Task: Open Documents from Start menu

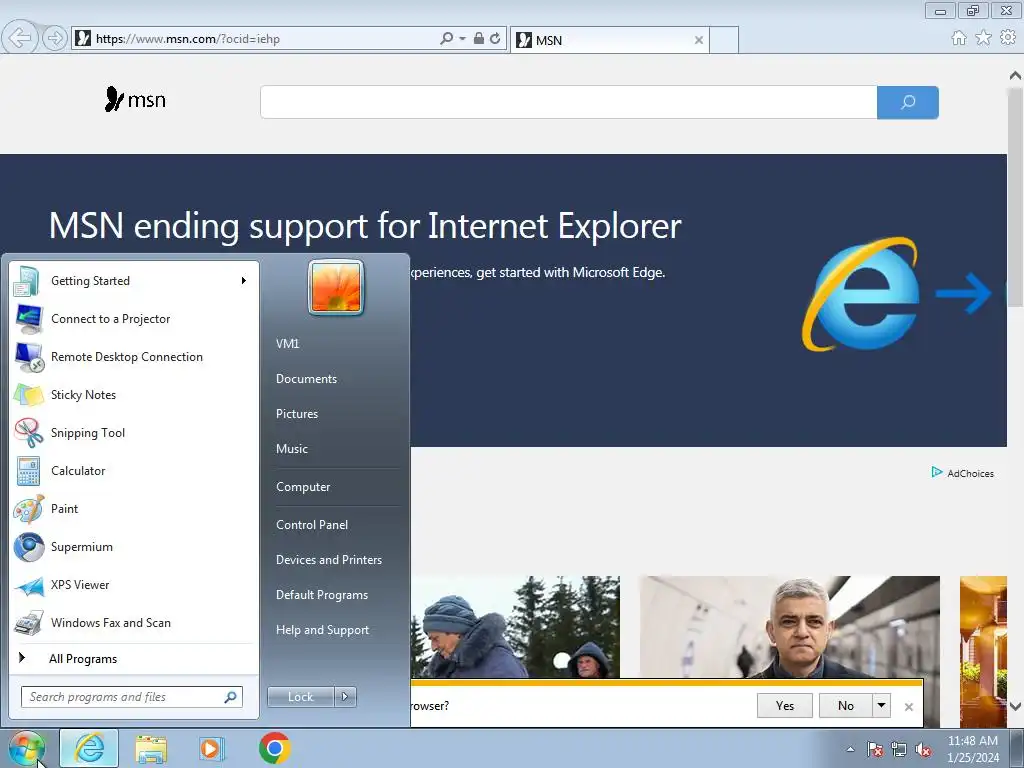Action: 306,379
